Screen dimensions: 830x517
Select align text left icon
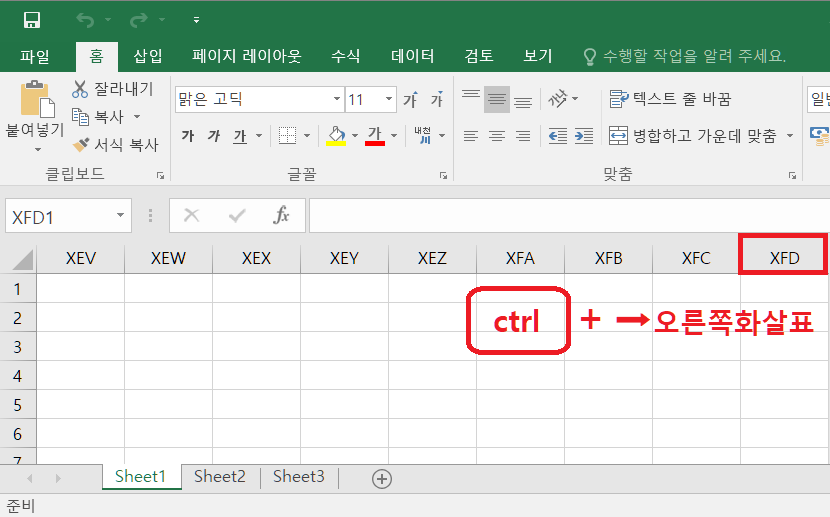471,136
